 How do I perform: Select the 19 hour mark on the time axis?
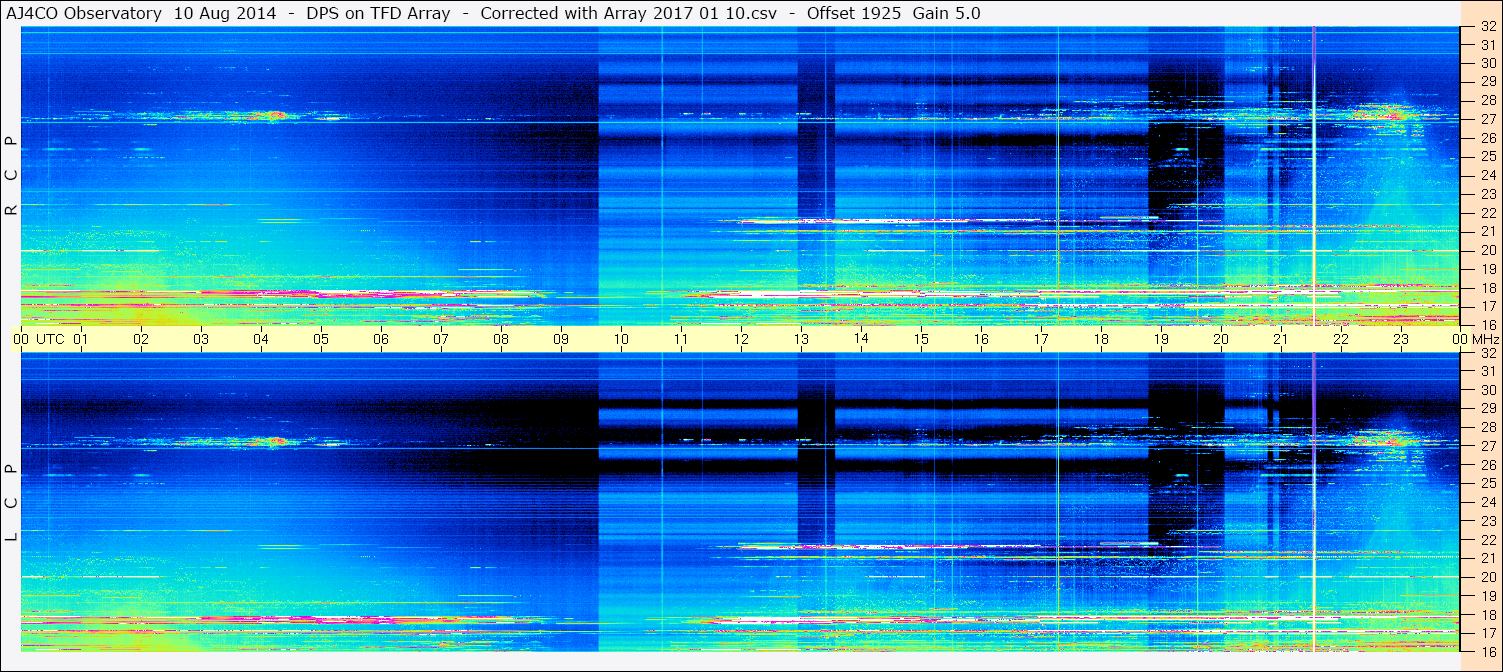[1161, 339]
